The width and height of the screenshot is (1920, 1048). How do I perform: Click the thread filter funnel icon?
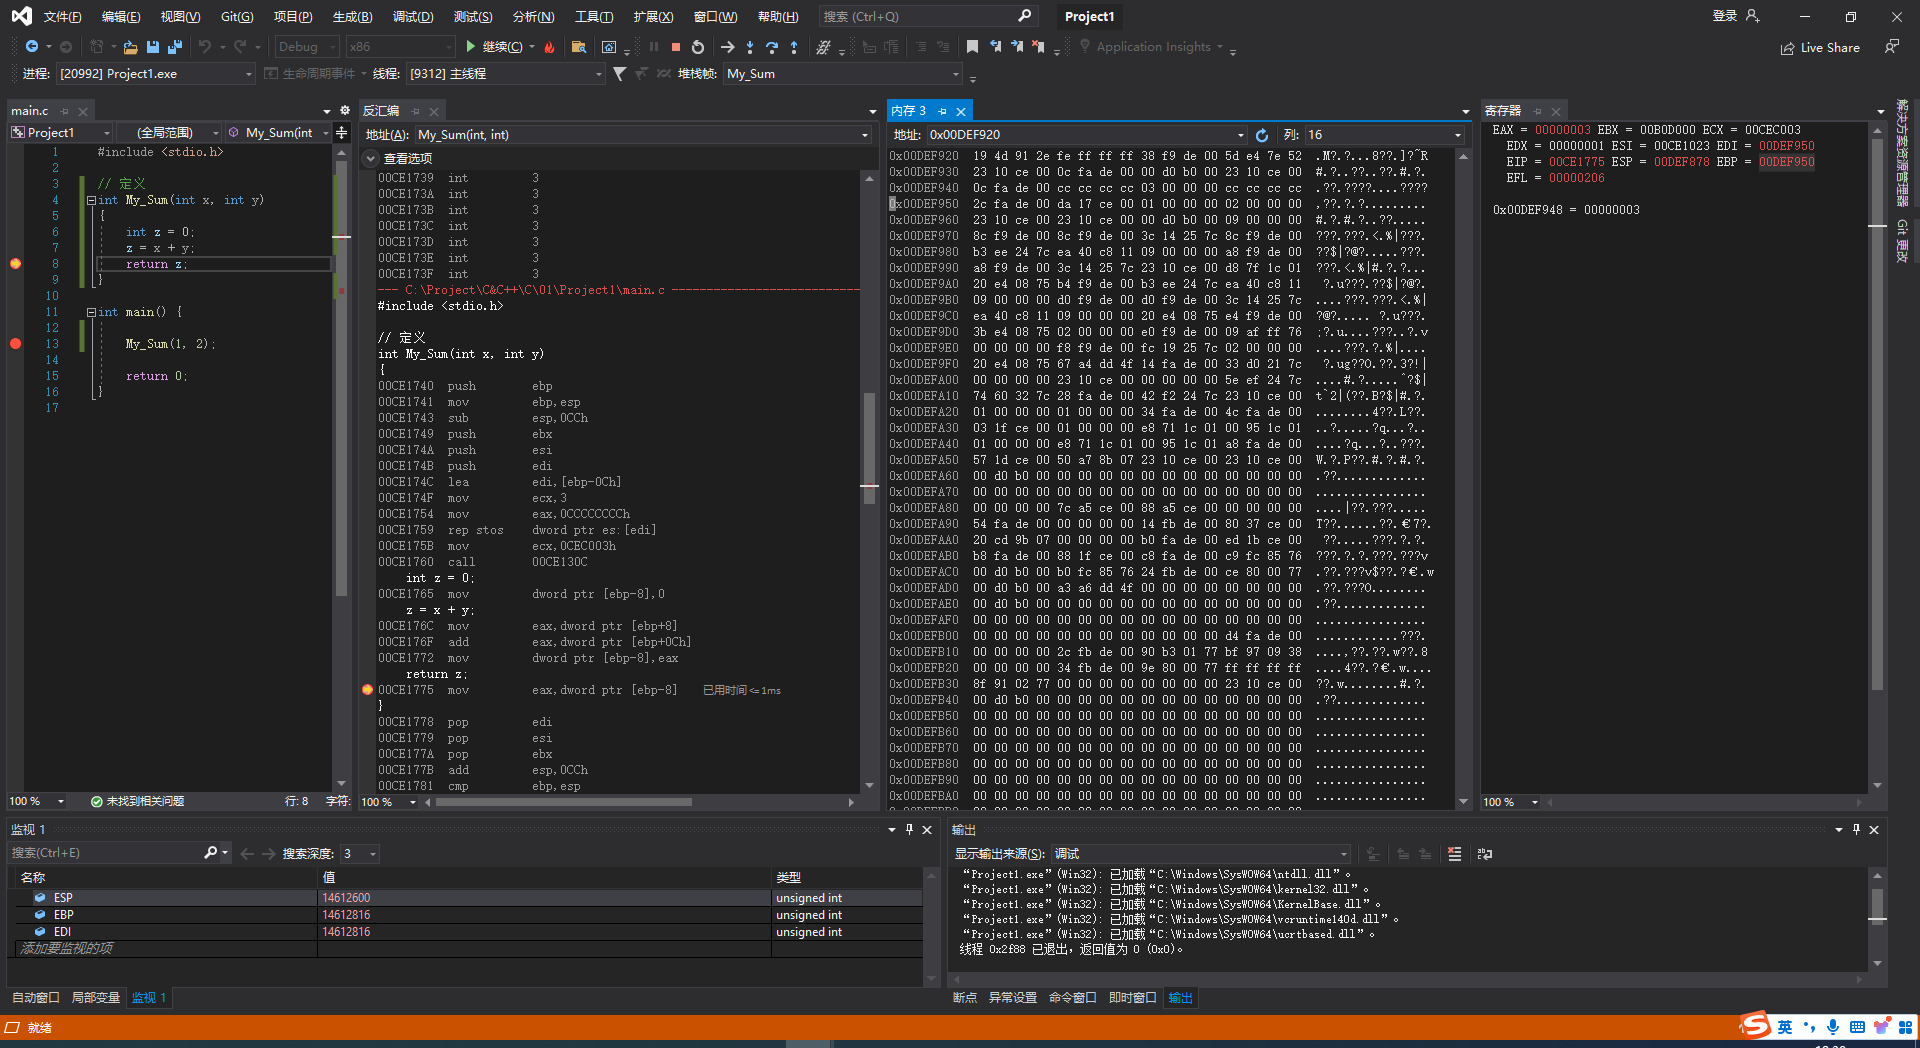619,74
